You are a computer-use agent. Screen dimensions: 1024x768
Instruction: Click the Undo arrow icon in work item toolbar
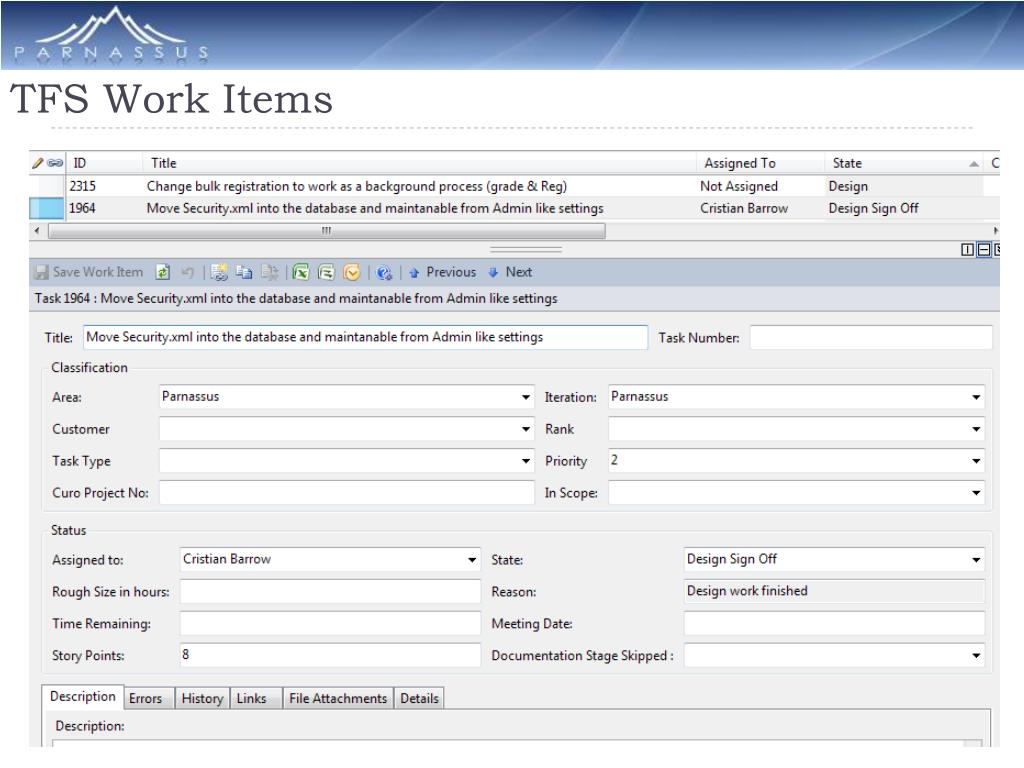pyautogui.click(x=188, y=272)
